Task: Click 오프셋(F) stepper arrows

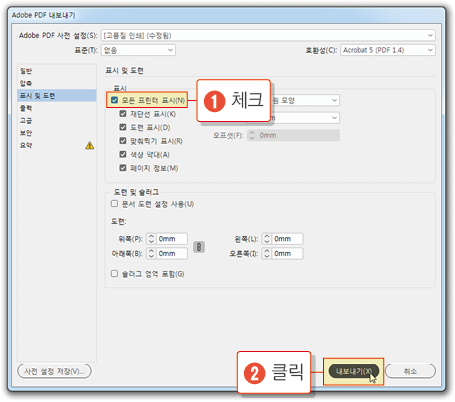Action: pos(252,135)
